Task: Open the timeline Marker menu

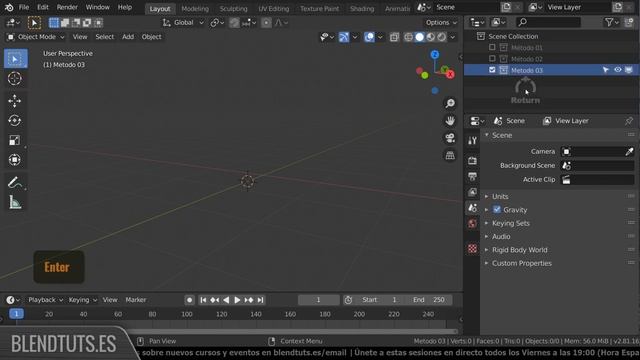Action: pos(136,300)
